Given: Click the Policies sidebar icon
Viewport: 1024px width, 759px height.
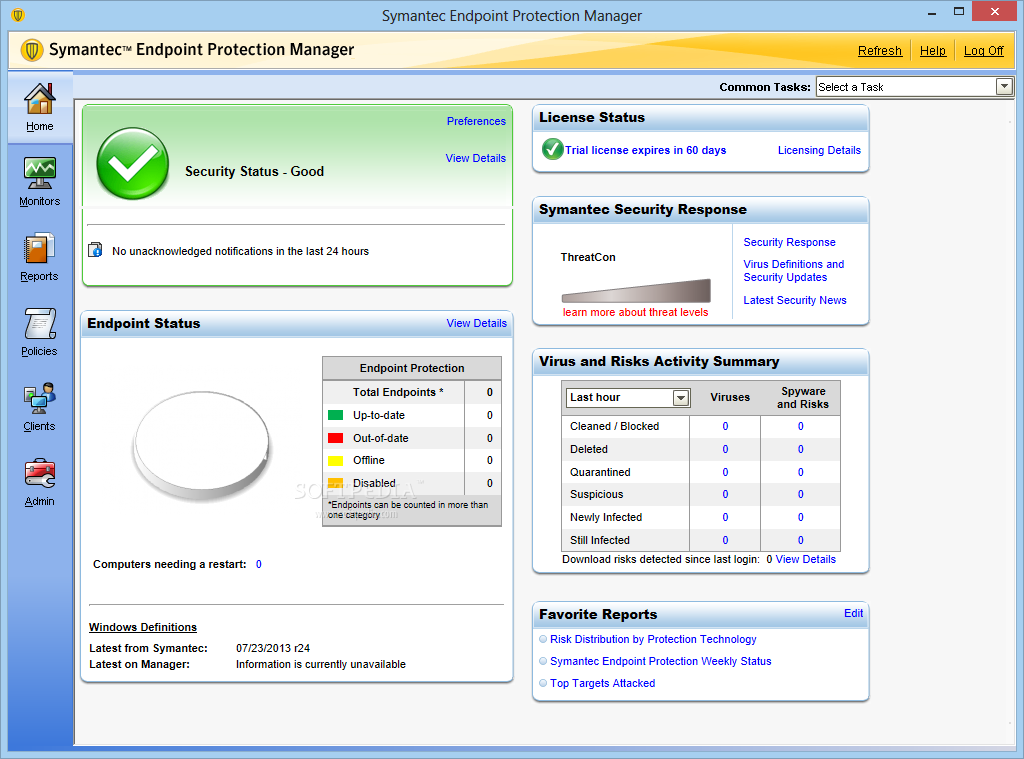Looking at the screenshot, I should tap(39, 330).
